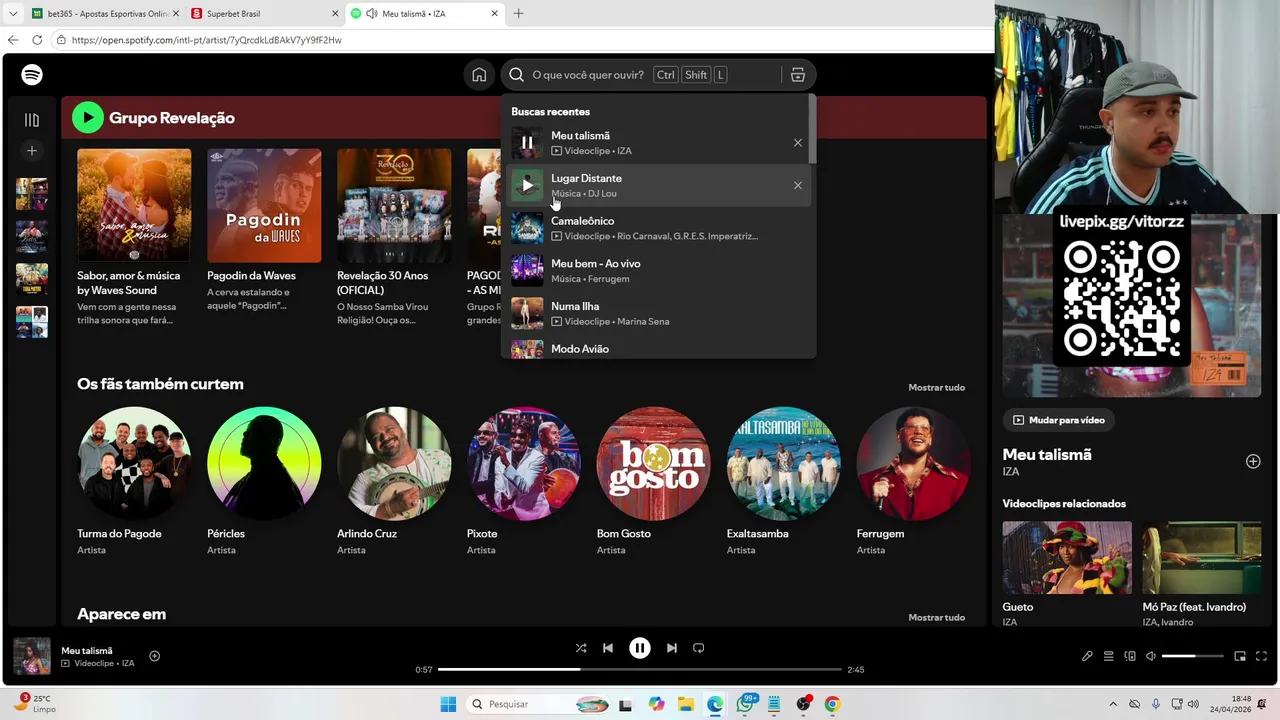This screenshot has width=1280, height=720.
Task: Open a new browser tab
Action: [518, 14]
